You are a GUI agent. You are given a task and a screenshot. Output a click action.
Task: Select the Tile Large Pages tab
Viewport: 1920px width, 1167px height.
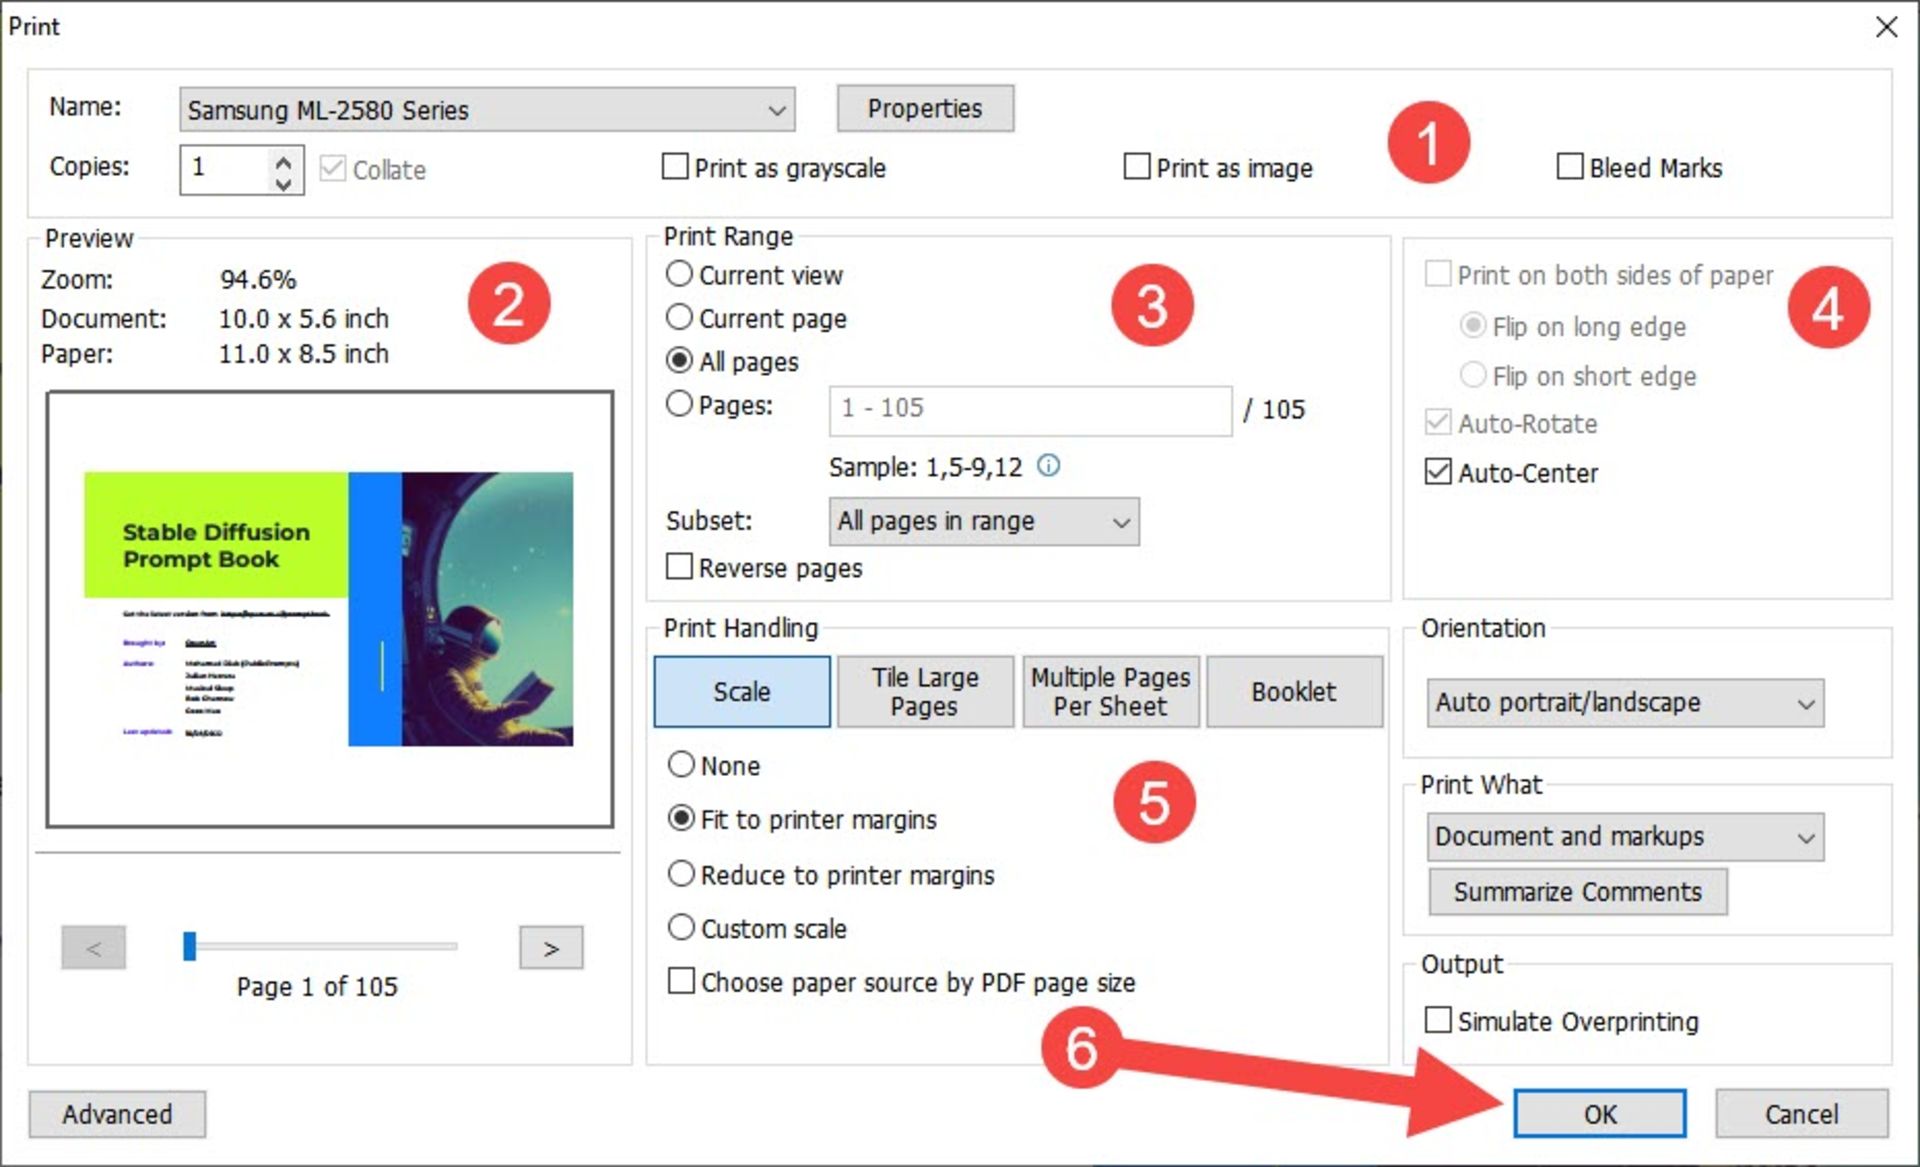point(924,692)
